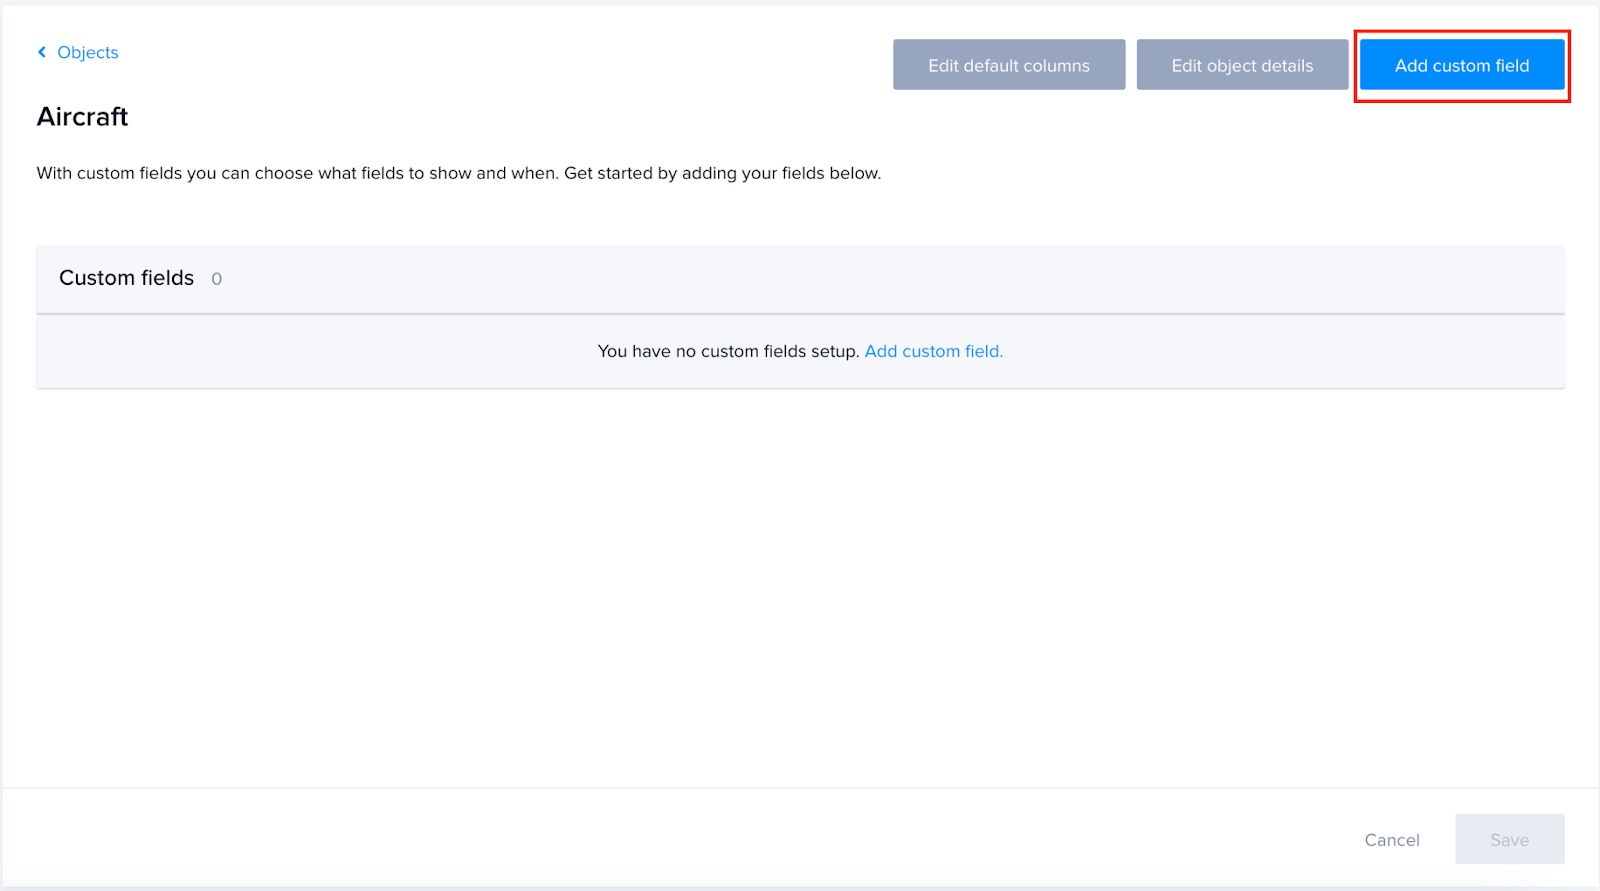Go back to the Objects list

tap(78, 52)
